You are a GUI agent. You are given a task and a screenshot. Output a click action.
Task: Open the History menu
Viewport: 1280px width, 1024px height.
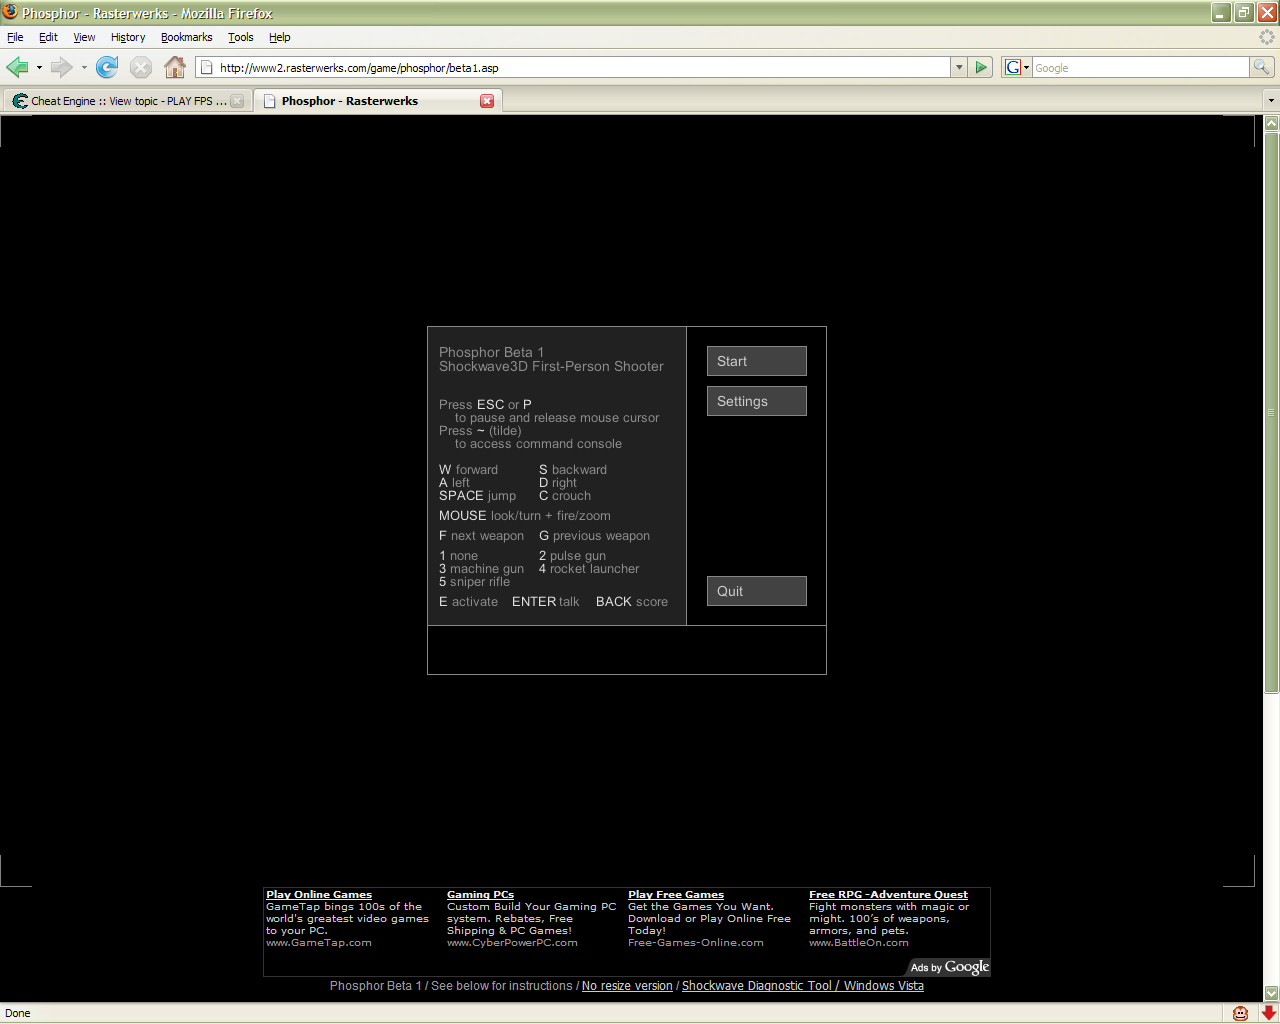pyautogui.click(x=128, y=37)
